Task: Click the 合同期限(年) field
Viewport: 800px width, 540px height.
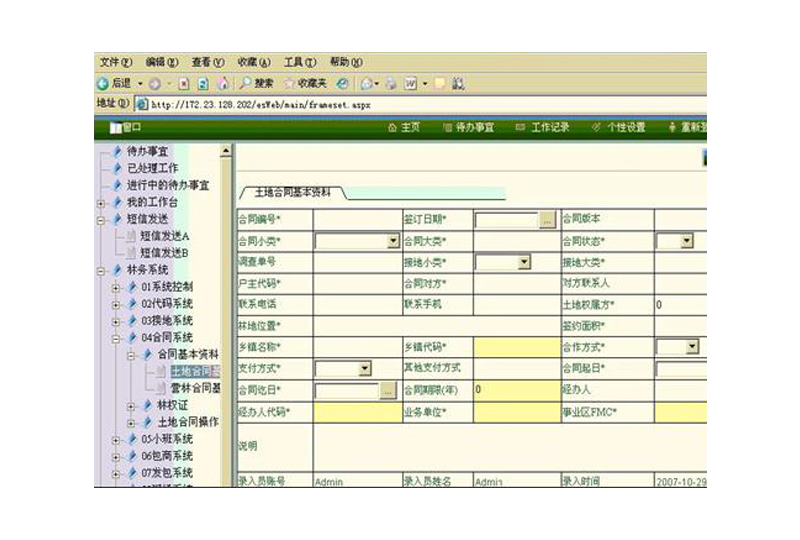Action: coord(517,390)
